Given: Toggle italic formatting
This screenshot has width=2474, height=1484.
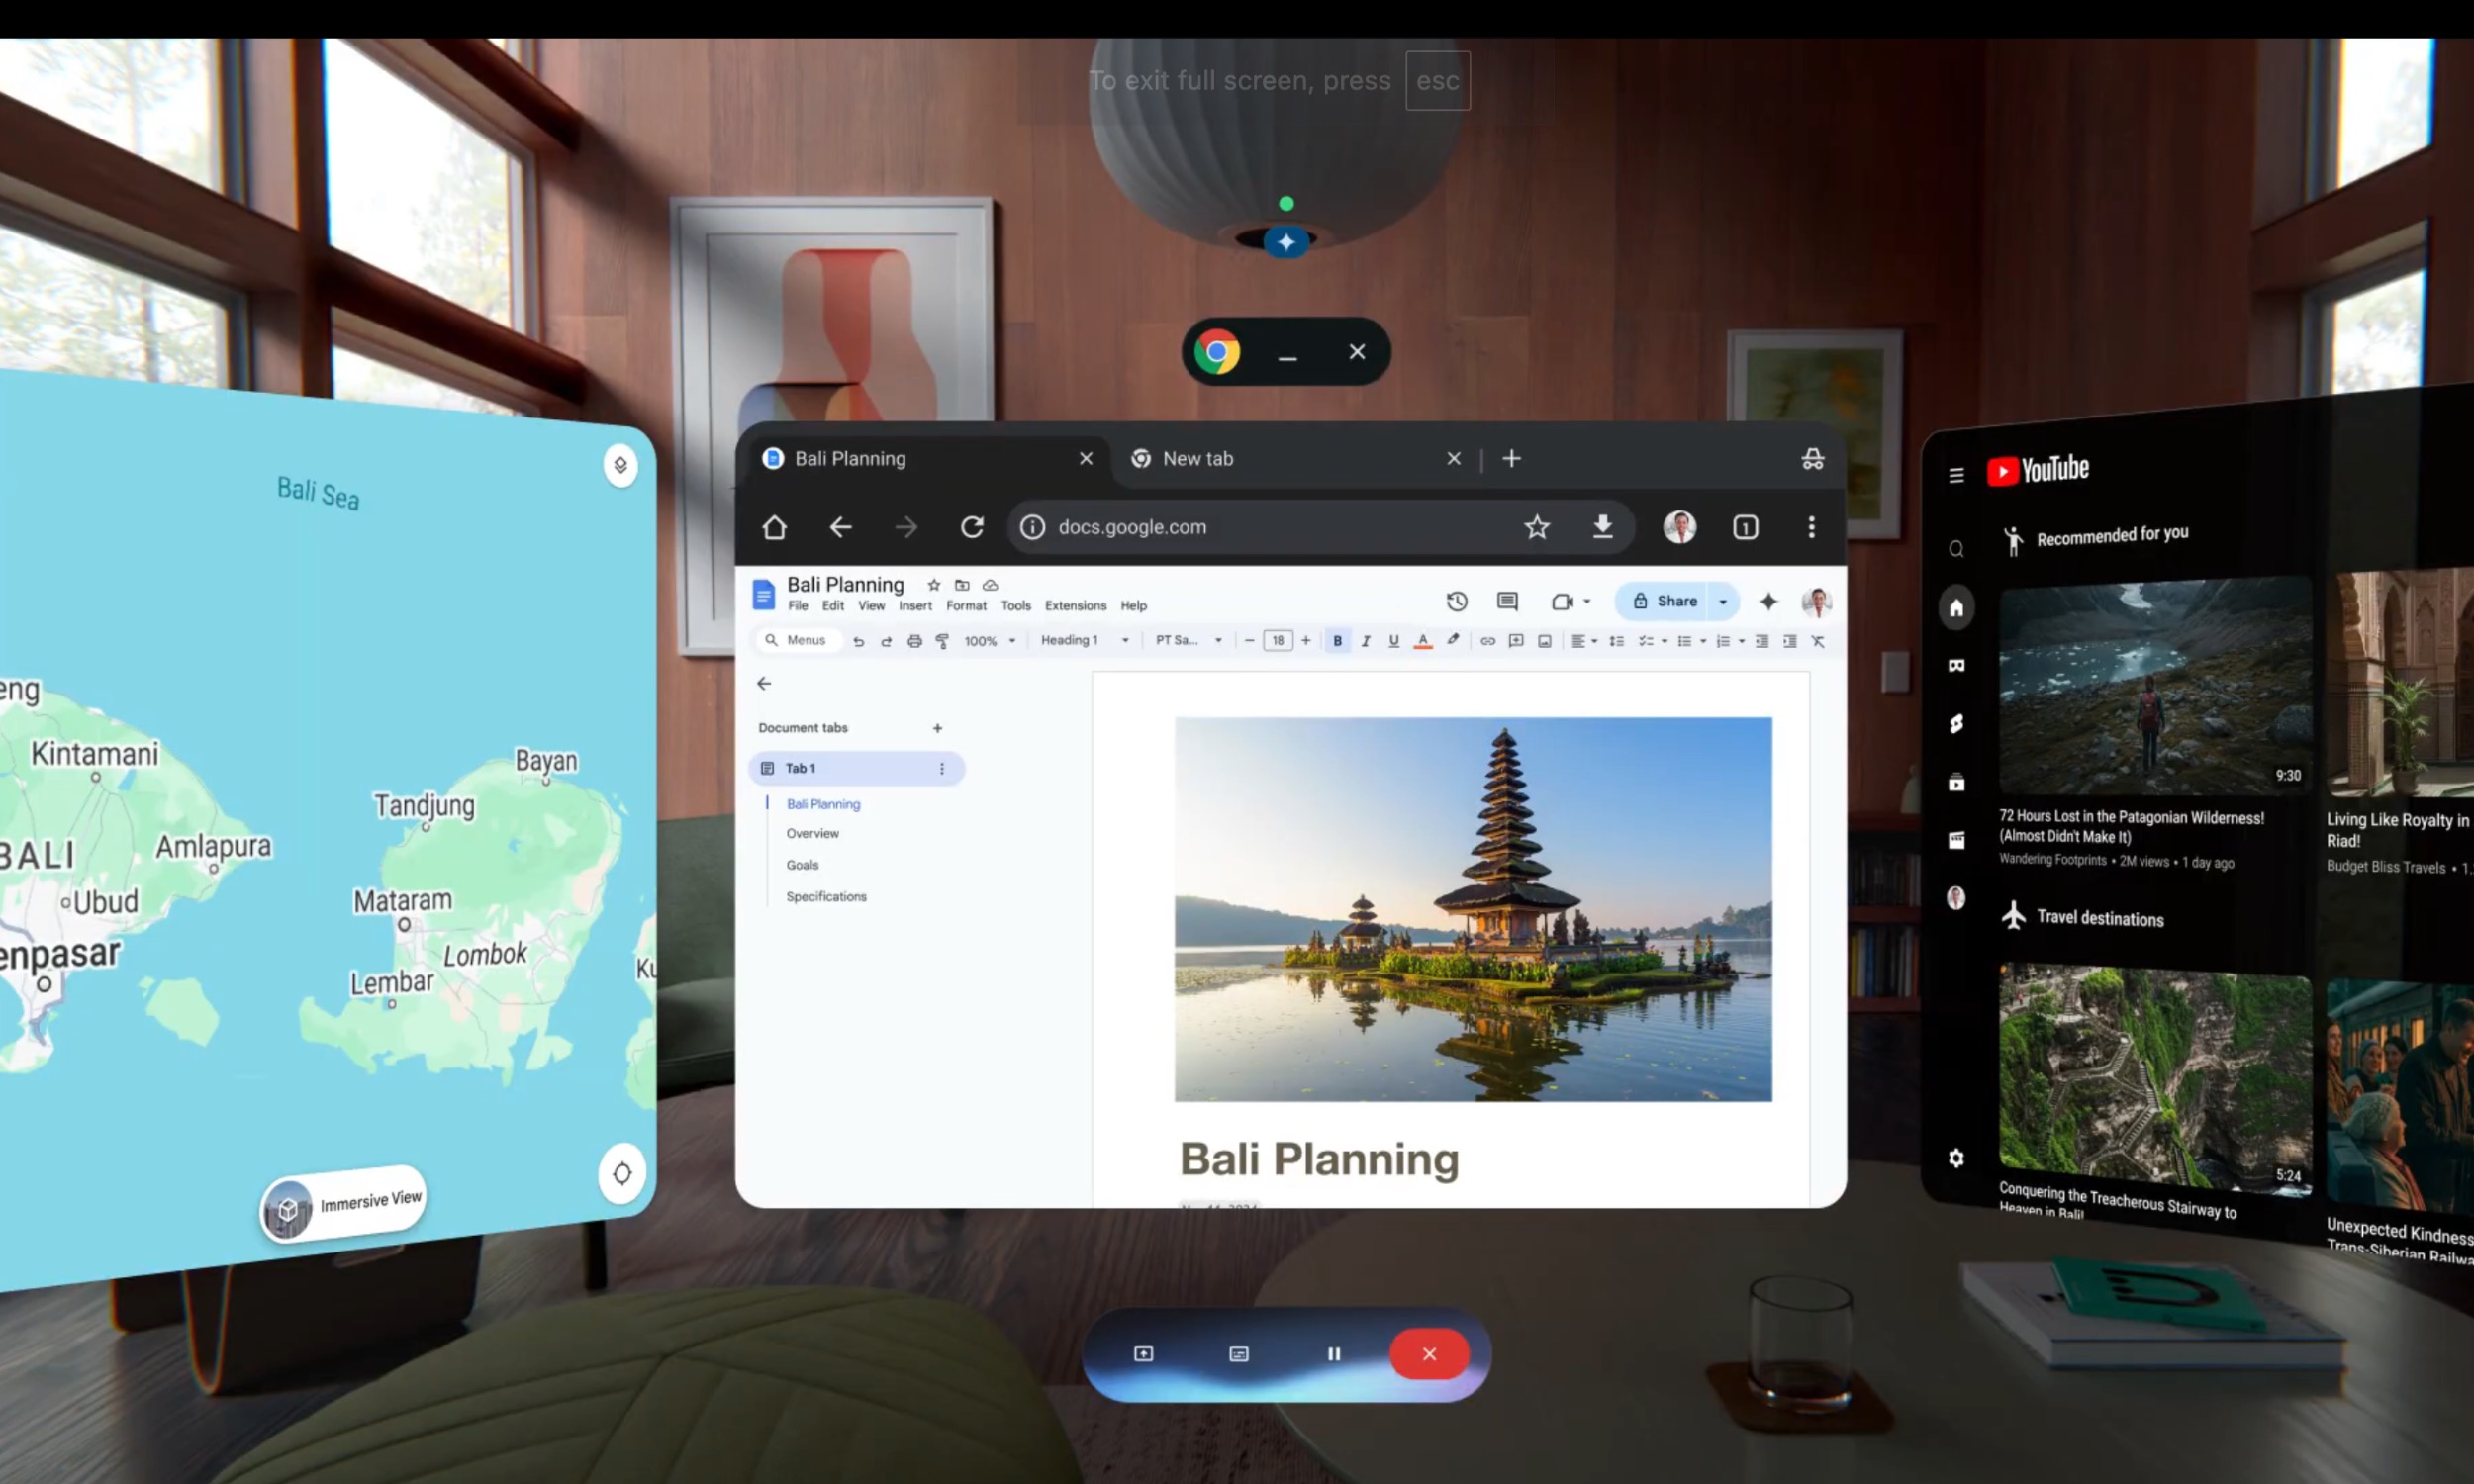Looking at the screenshot, I should [1365, 641].
